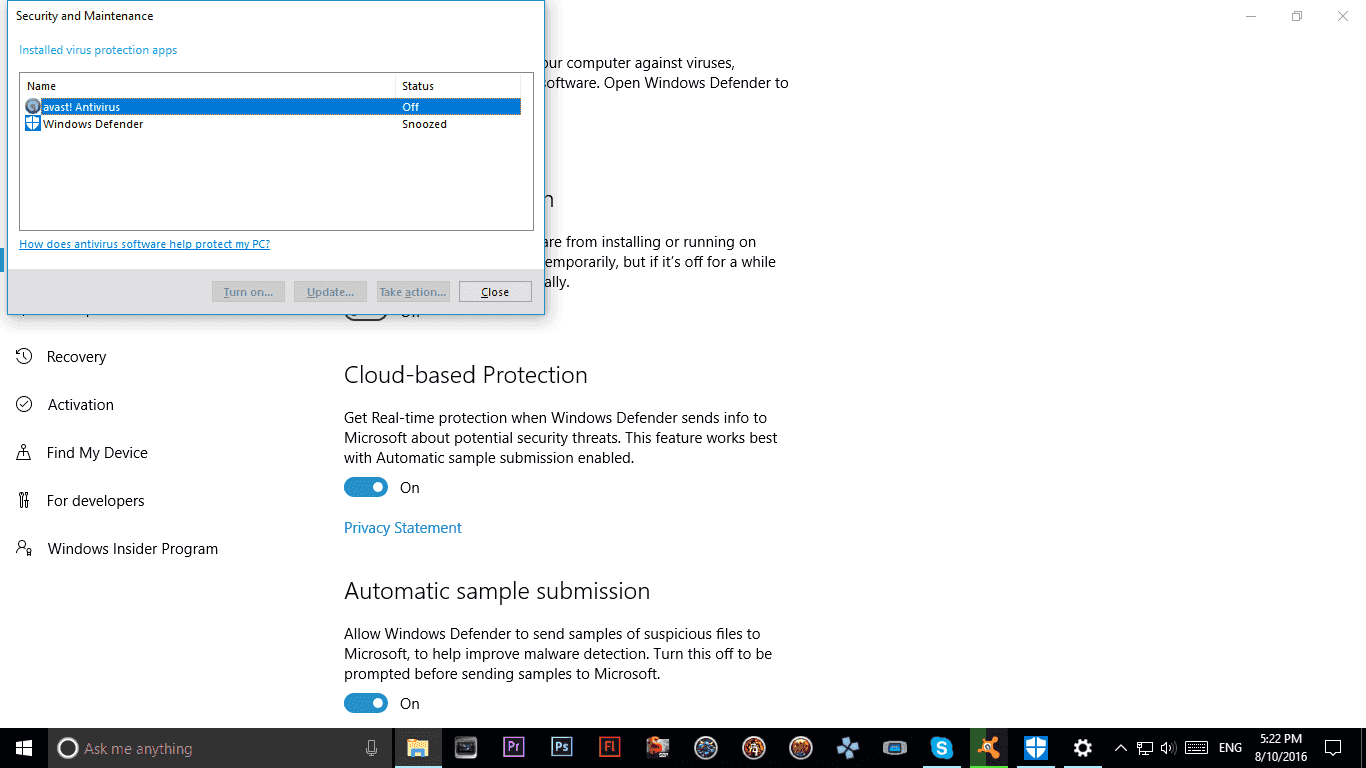This screenshot has height=768, width=1366.
Task: Open Recovery in the Settings sidebar
Action: click(x=76, y=357)
